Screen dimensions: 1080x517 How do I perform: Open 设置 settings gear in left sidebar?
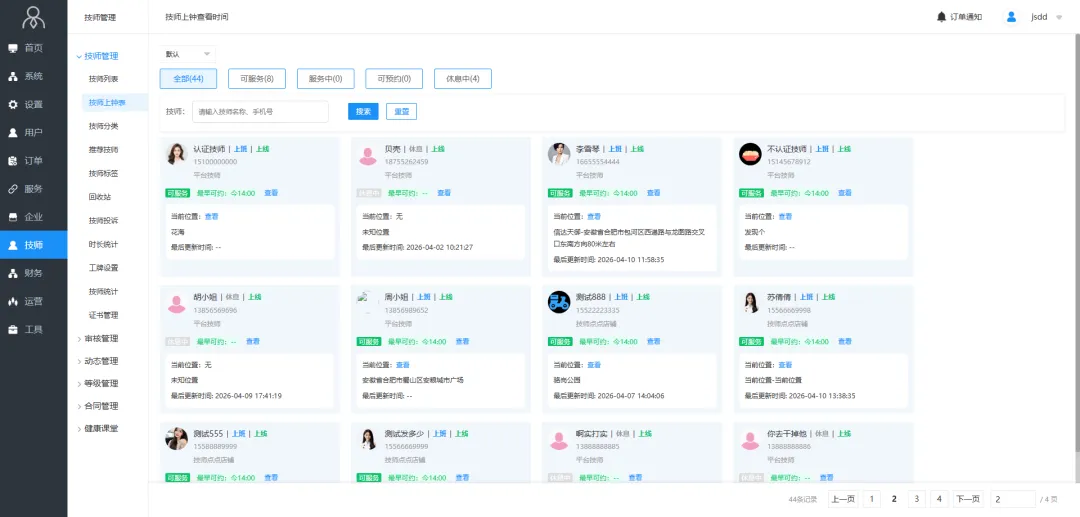[13, 104]
